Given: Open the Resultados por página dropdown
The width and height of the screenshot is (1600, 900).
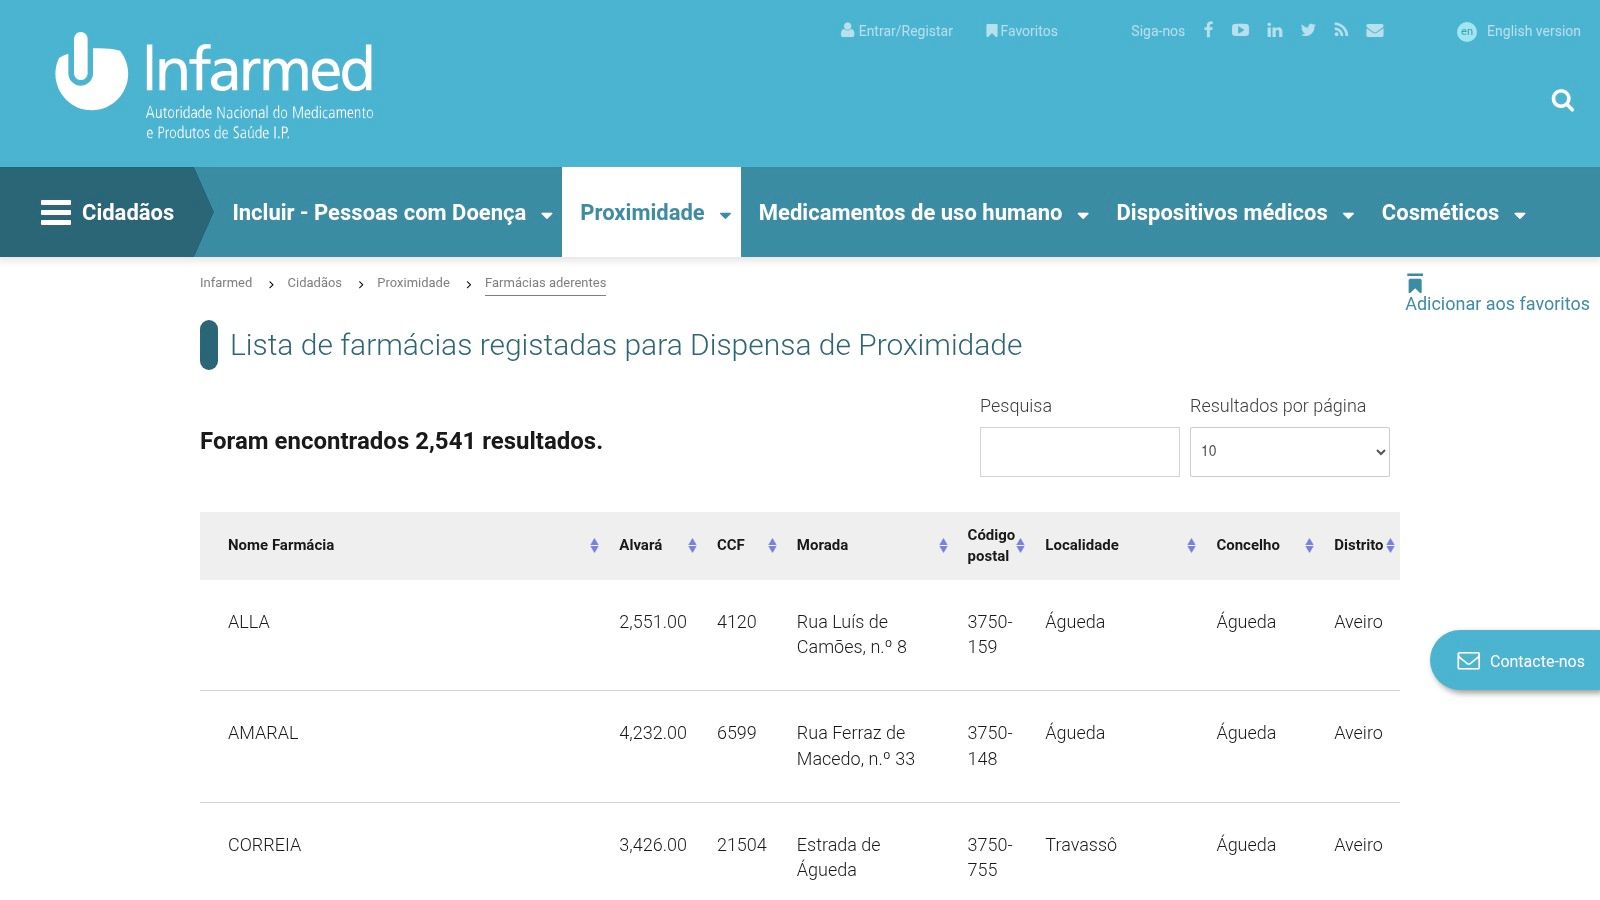Looking at the screenshot, I should click(x=1289, y=452).
